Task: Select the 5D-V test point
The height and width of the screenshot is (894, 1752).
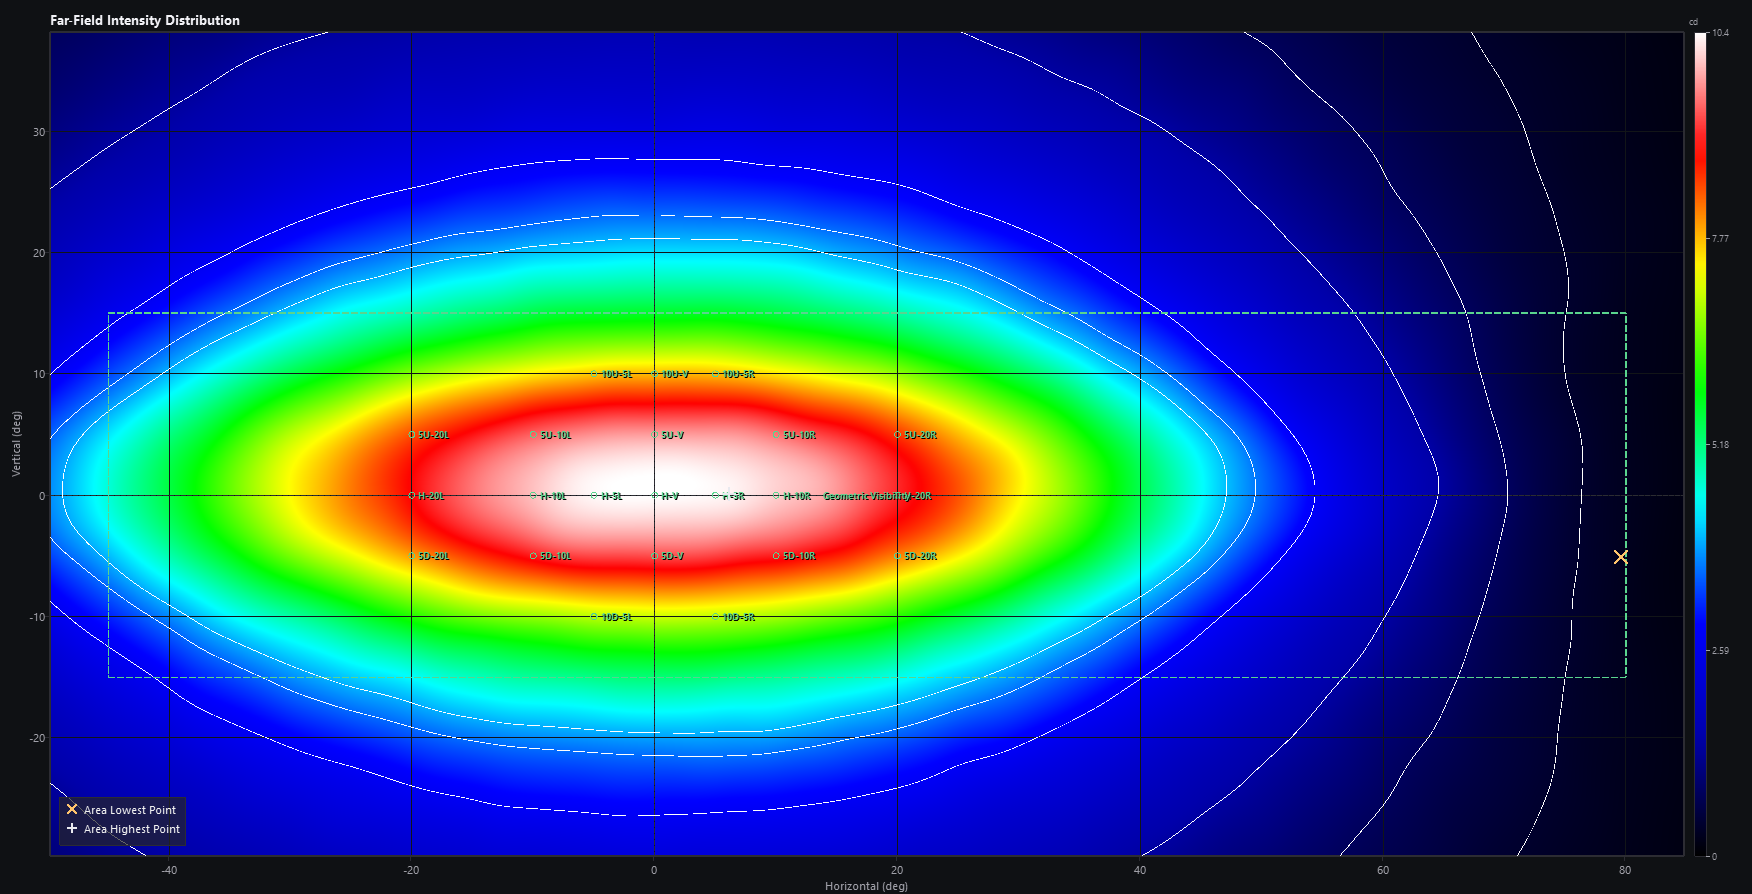Action: [655, 556]
